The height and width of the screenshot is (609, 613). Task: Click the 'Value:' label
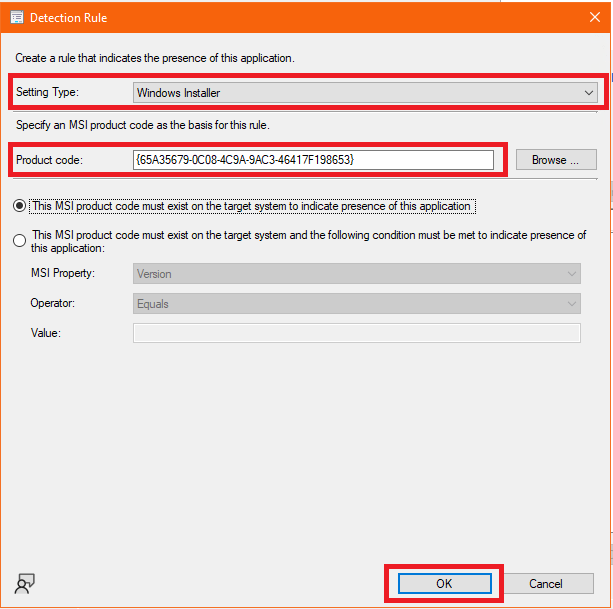coord(47,334)
